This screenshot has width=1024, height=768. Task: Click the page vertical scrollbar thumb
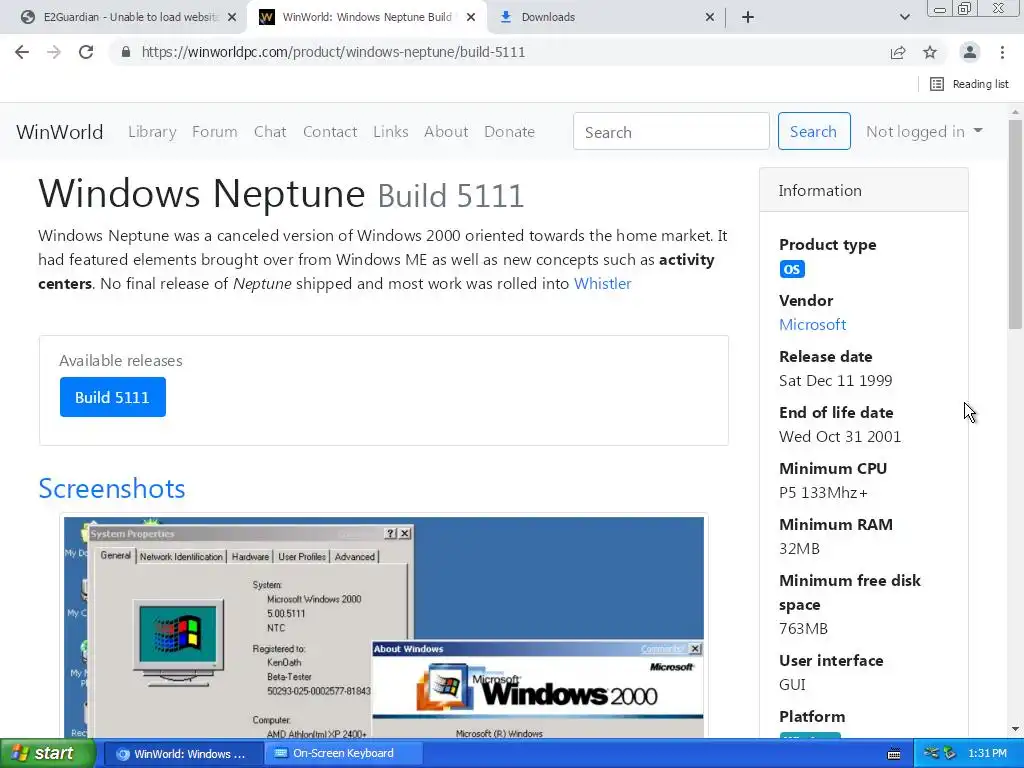[1015, 224]
